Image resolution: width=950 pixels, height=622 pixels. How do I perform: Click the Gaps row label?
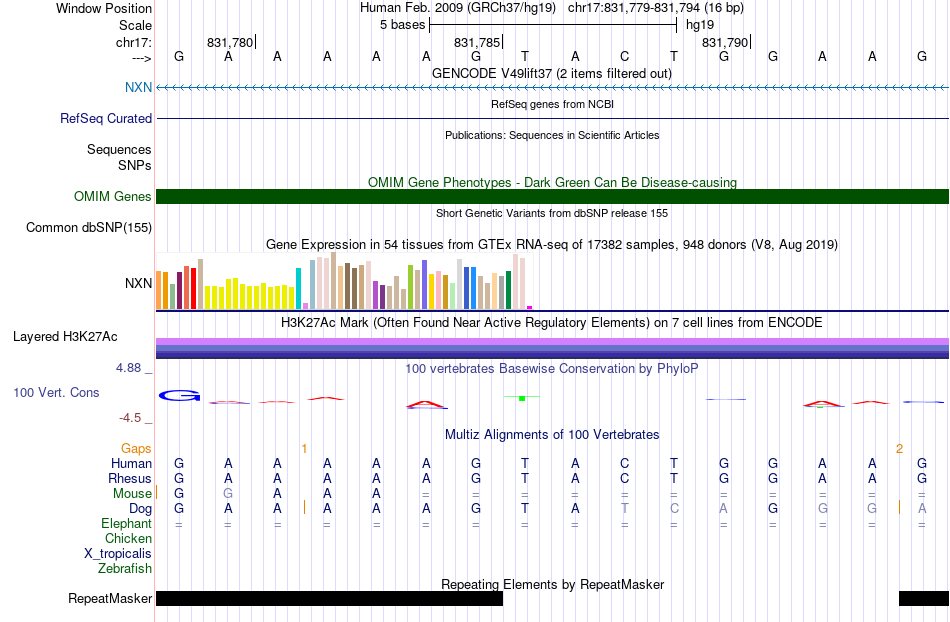[x=136, y=448]
